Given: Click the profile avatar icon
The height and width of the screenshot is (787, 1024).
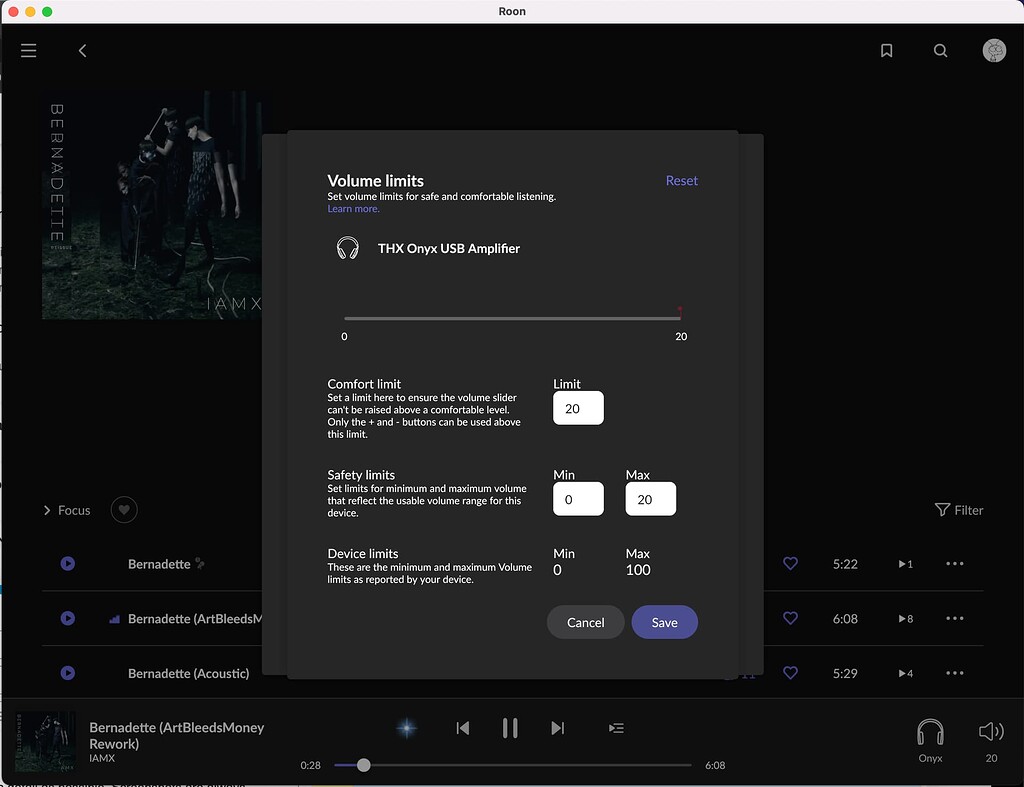Looking at the screenshot, I should 994,50.
